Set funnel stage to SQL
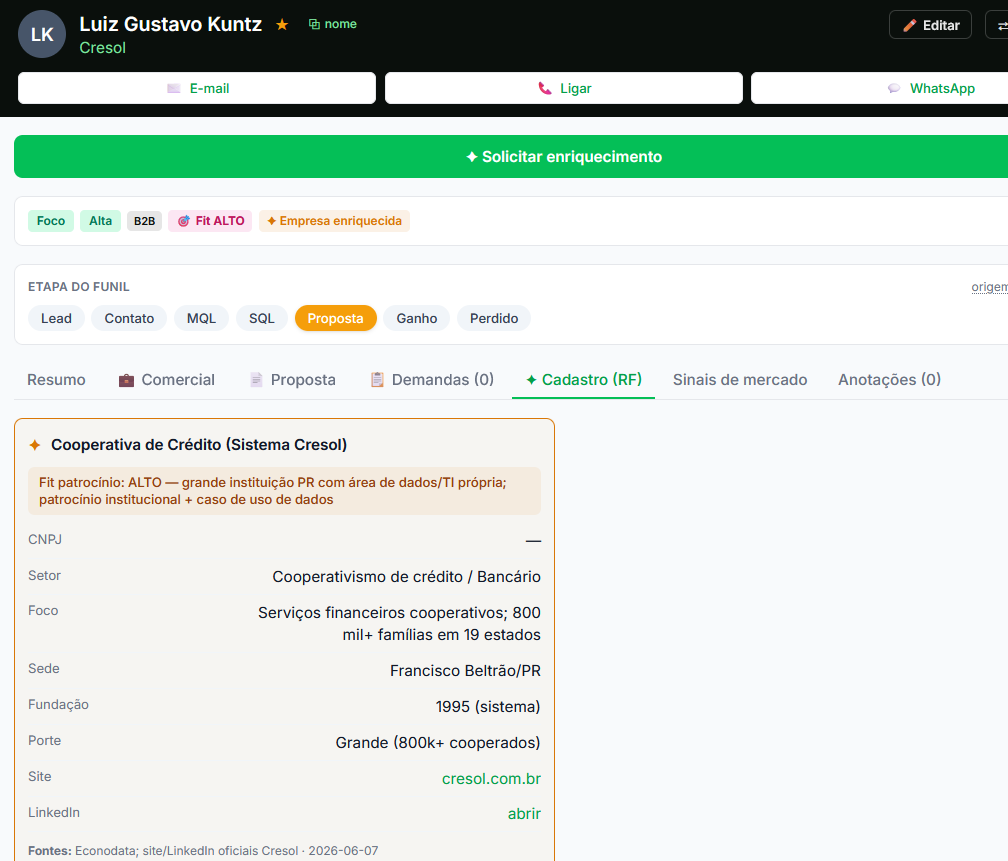The width and height of the screenshot is (1008, 861). [262, 318]
